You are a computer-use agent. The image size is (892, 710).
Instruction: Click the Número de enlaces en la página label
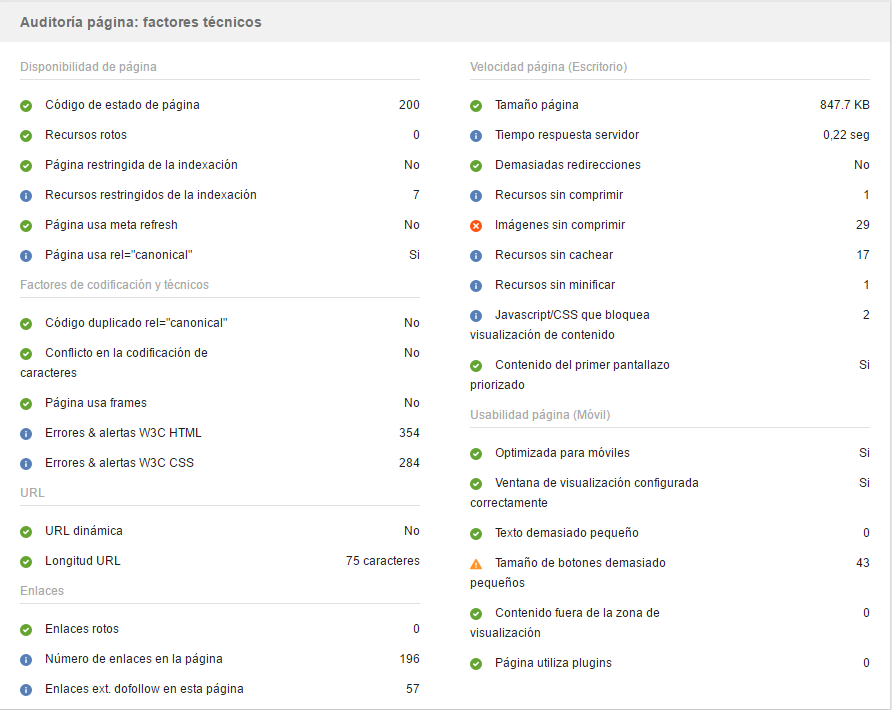(134, 659)
